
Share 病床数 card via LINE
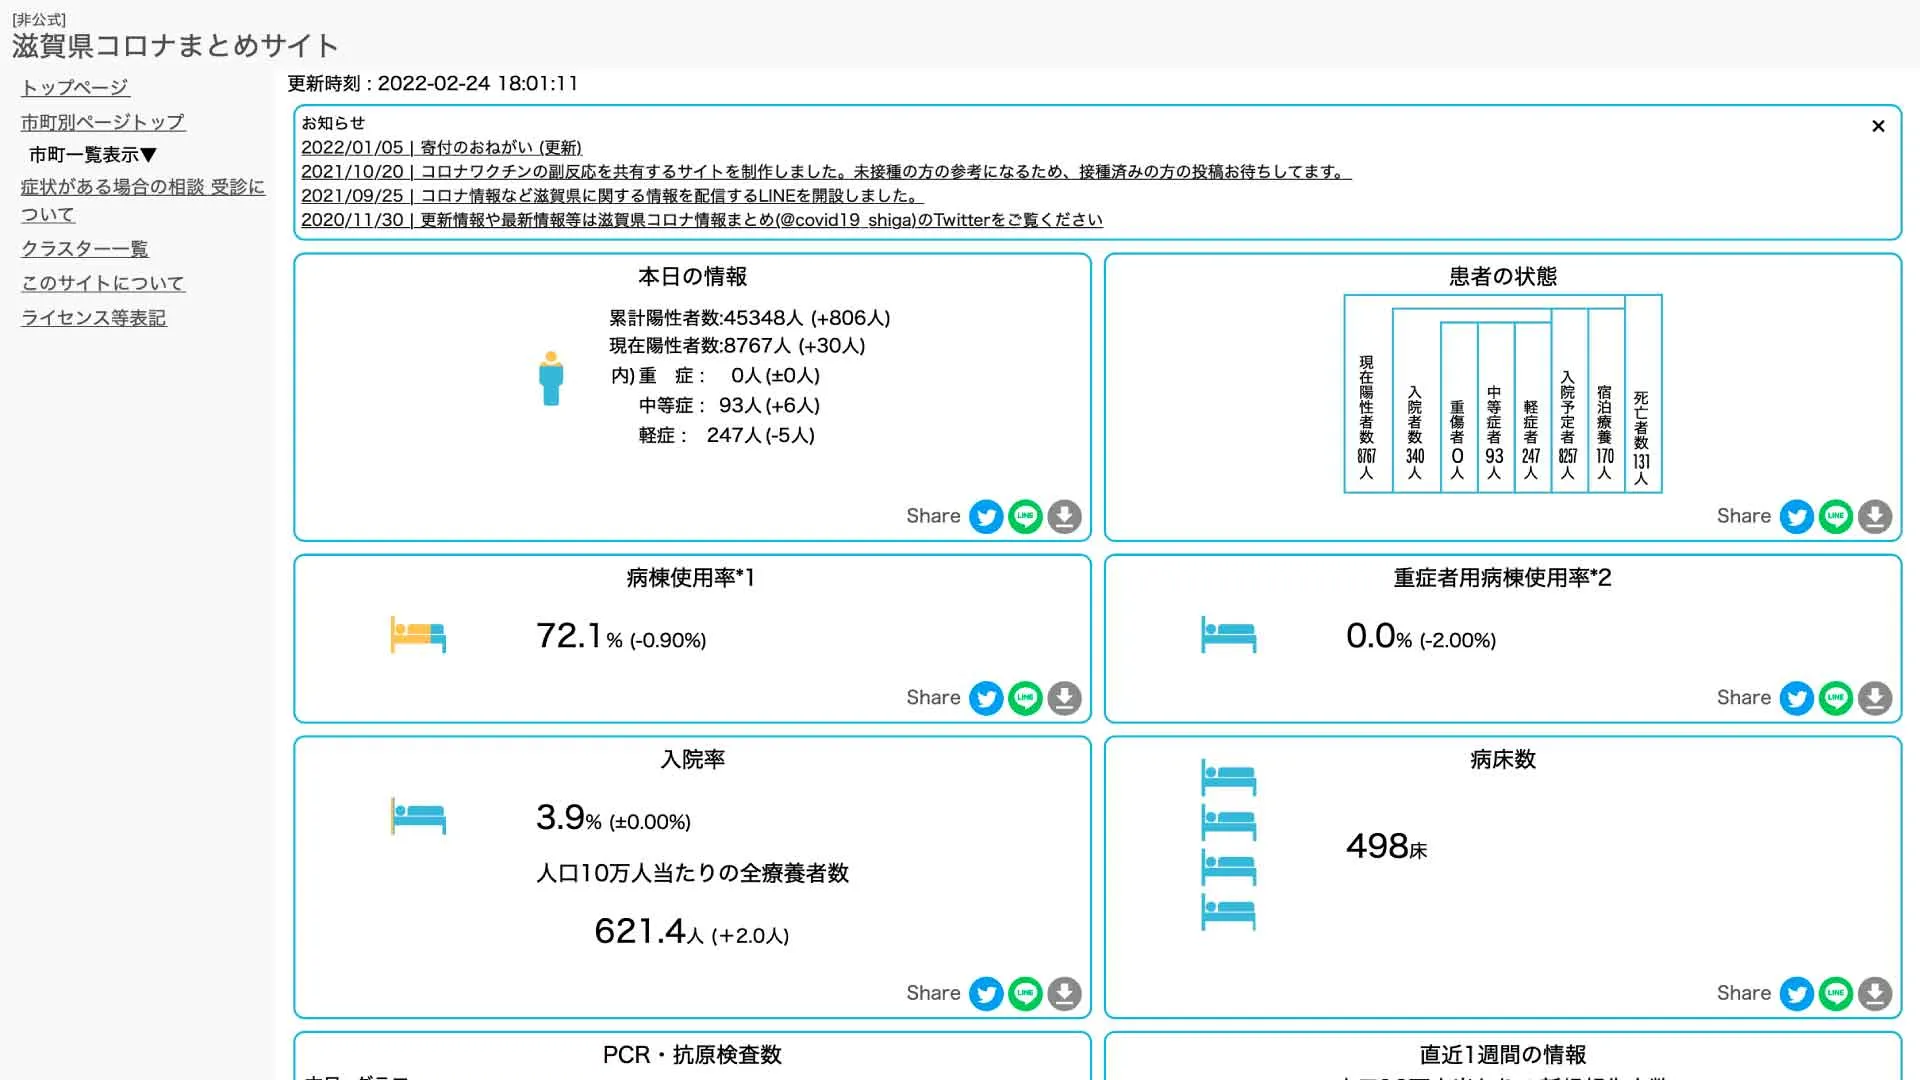coord(1835,993)
